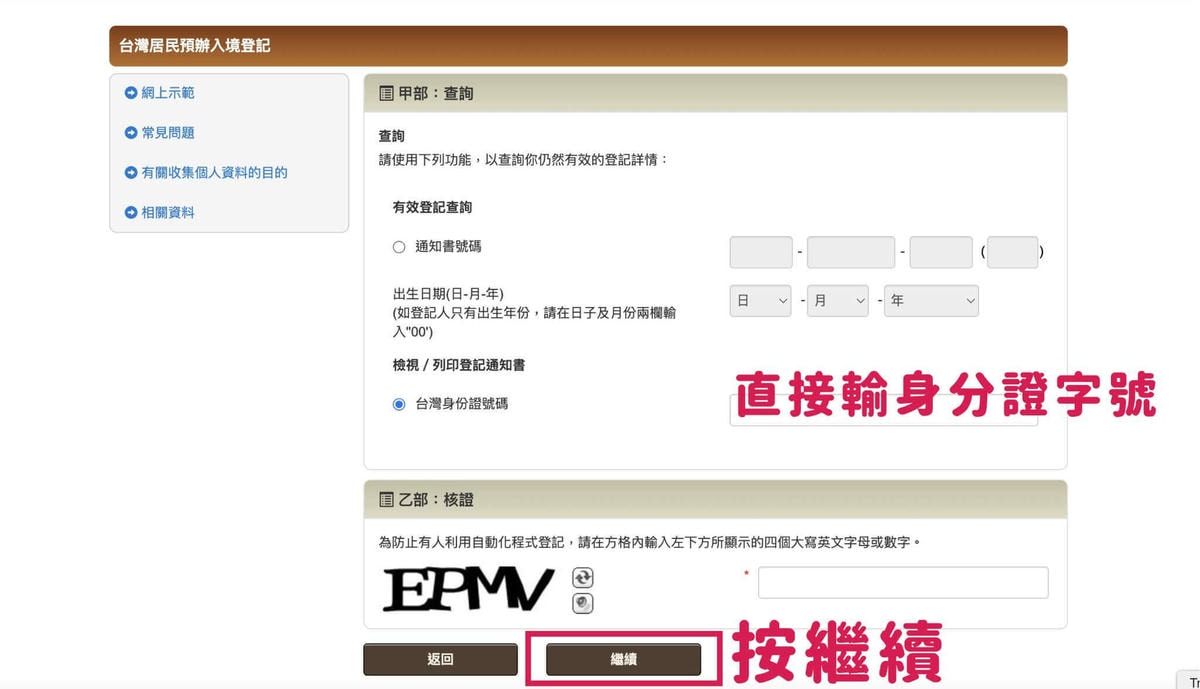Open 有關收集個人資料的目的 link
The height and width of the screenshot is (689, 1200).
click(215, 173)
